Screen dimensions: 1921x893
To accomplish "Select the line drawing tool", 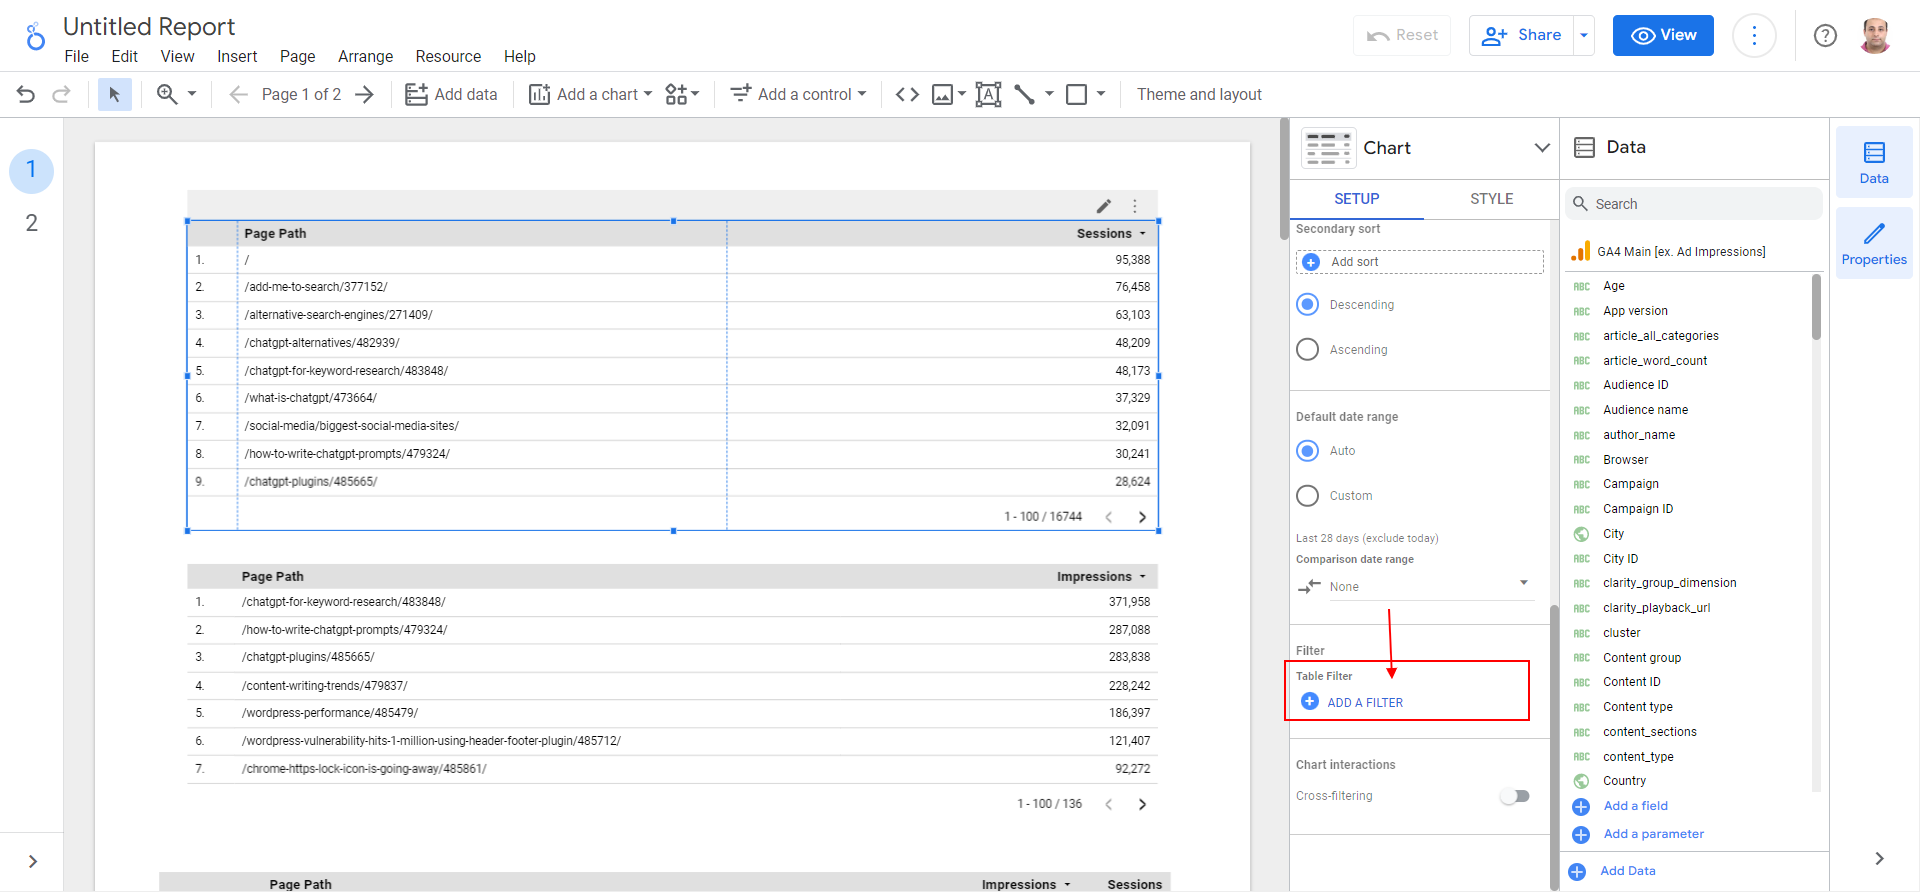I will (x=1024, y=94).
